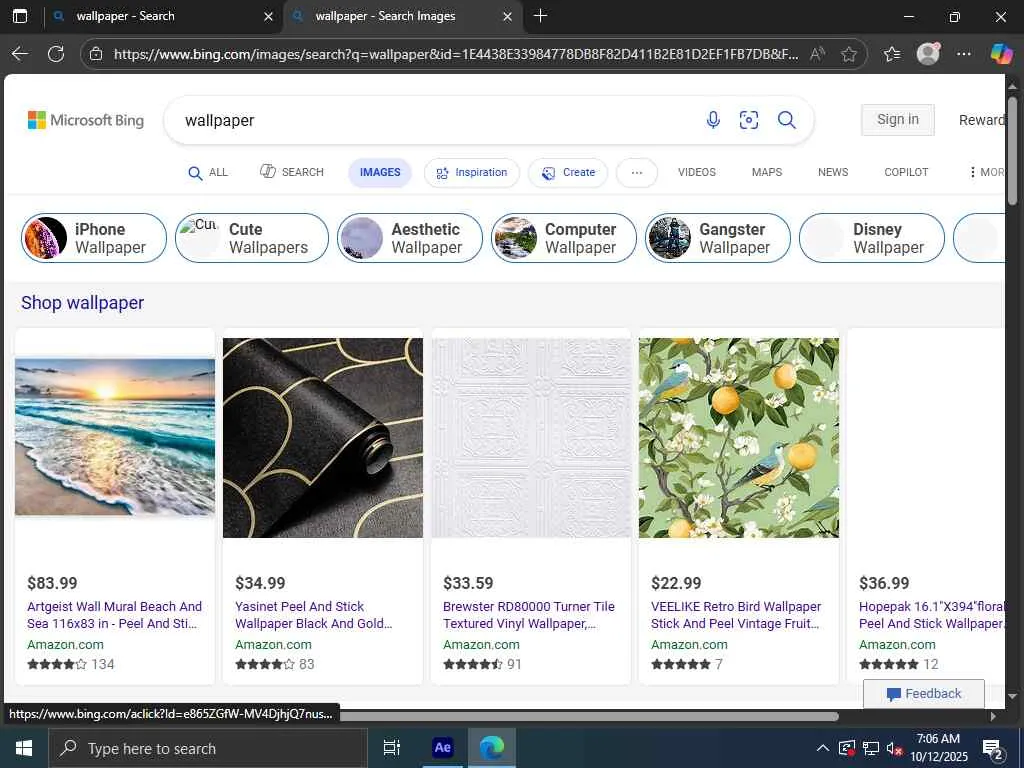
Task: Open the COPILOT tab
Action: (x=906, y=172)
